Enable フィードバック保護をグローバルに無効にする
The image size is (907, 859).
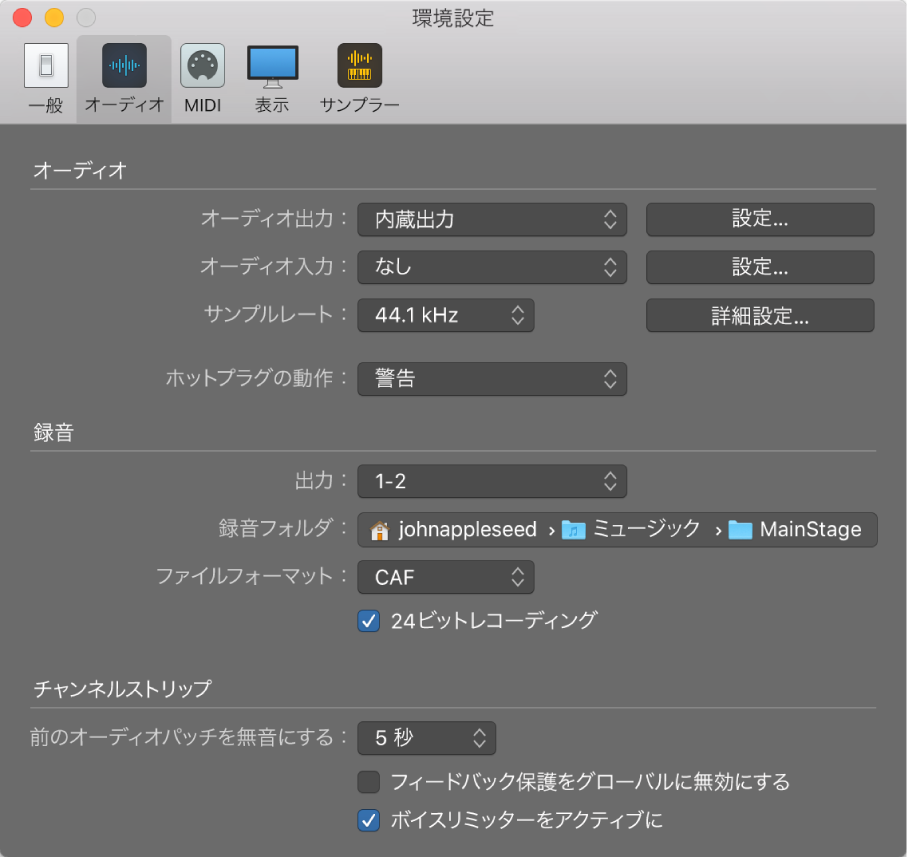tap(369, 784)
